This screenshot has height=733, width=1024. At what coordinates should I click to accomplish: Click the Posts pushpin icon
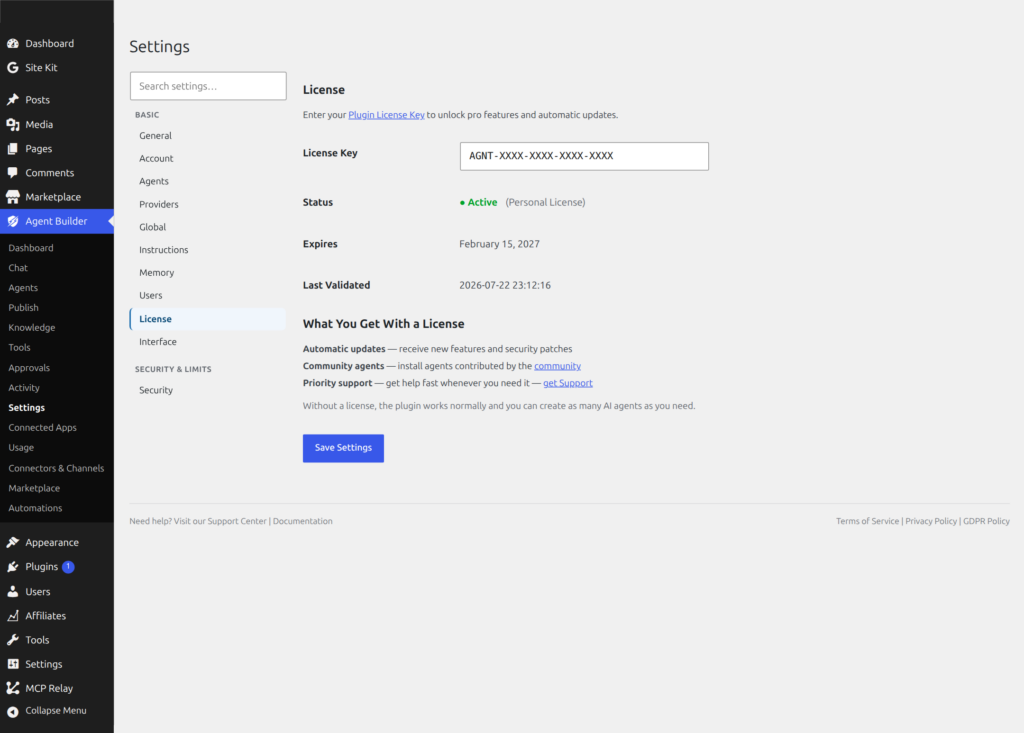[12, 100]
